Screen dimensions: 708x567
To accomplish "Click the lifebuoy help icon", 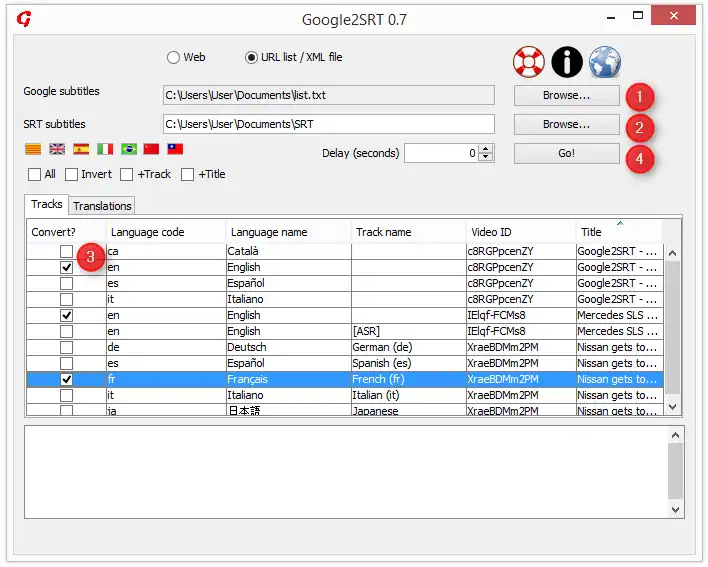I will (x=529, y=62).
